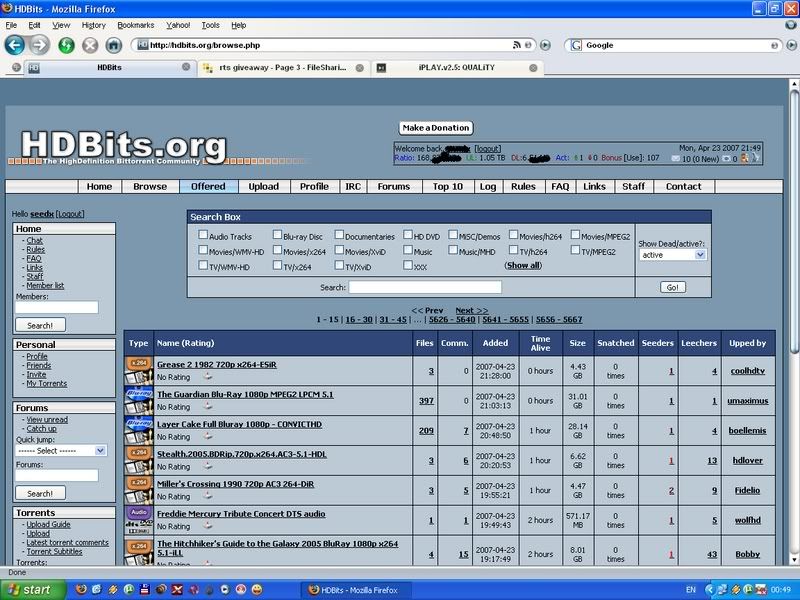Click the yellow smiley icon in Quick Launch

pos(257,590)
